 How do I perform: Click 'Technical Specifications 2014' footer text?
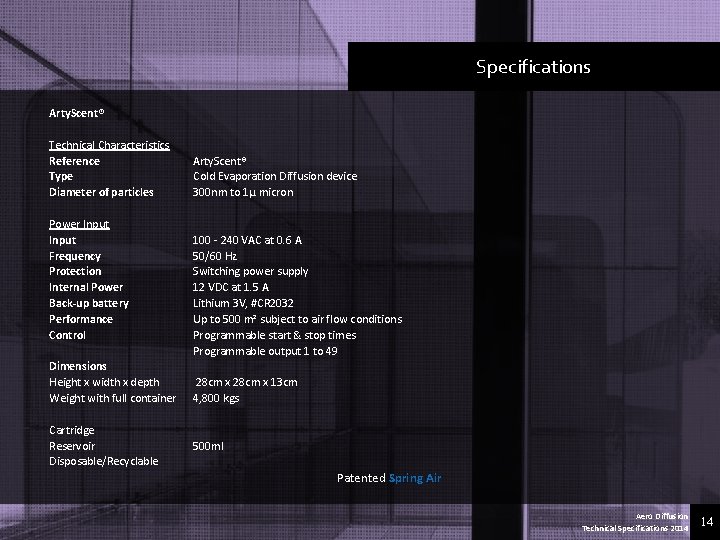[x=635, y=529]
